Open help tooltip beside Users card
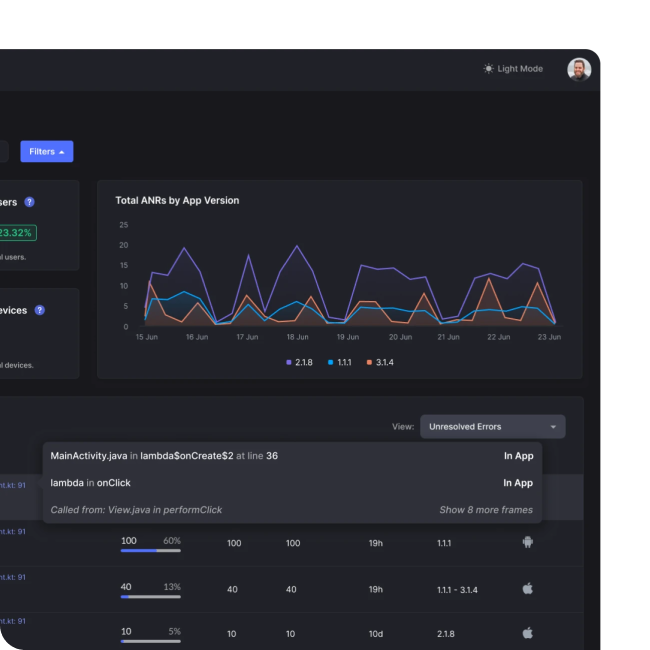Screen dimensions: 650x650 pos(29,202)
